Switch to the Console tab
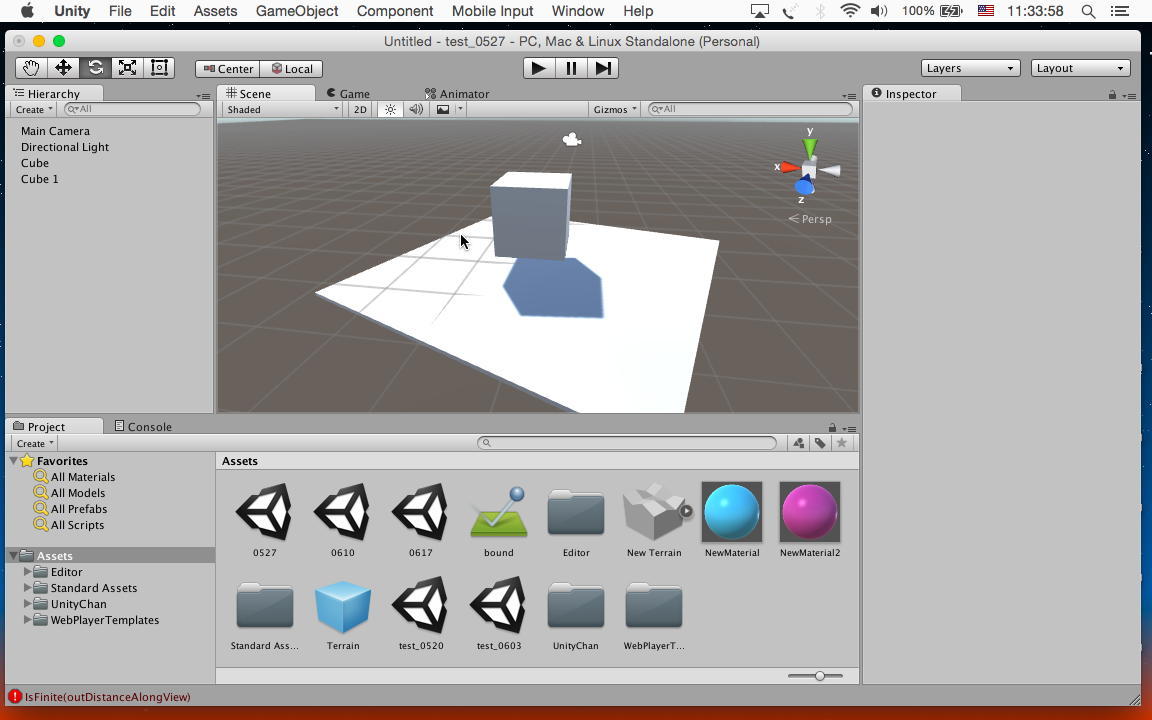1152x720 pixels. click(143, 426)
